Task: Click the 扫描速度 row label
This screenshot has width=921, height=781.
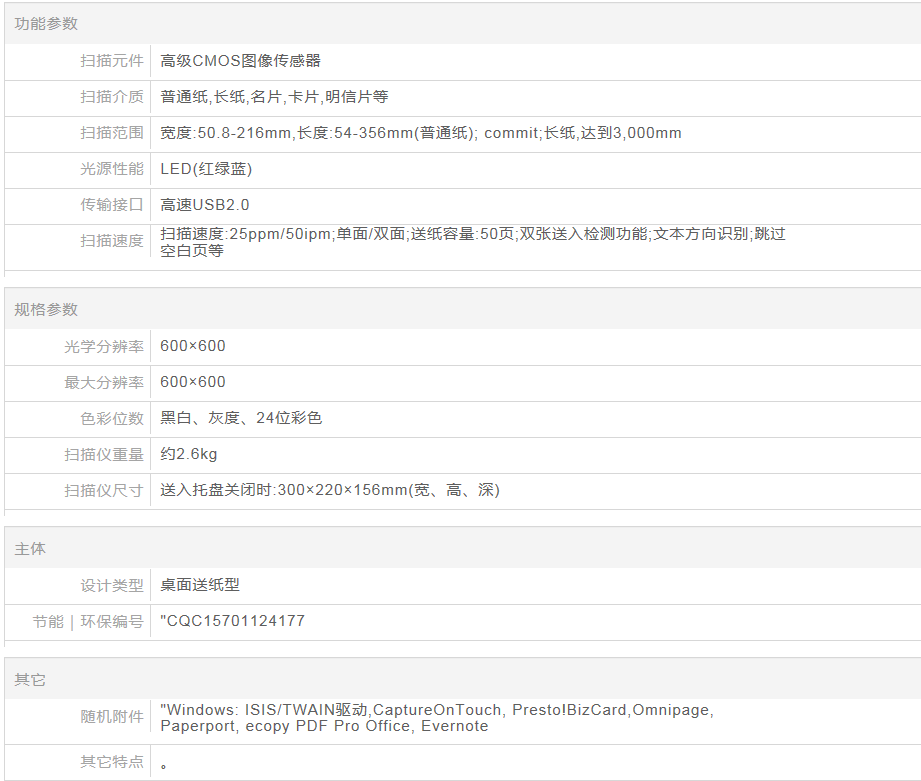Action: tap(112, 241)
